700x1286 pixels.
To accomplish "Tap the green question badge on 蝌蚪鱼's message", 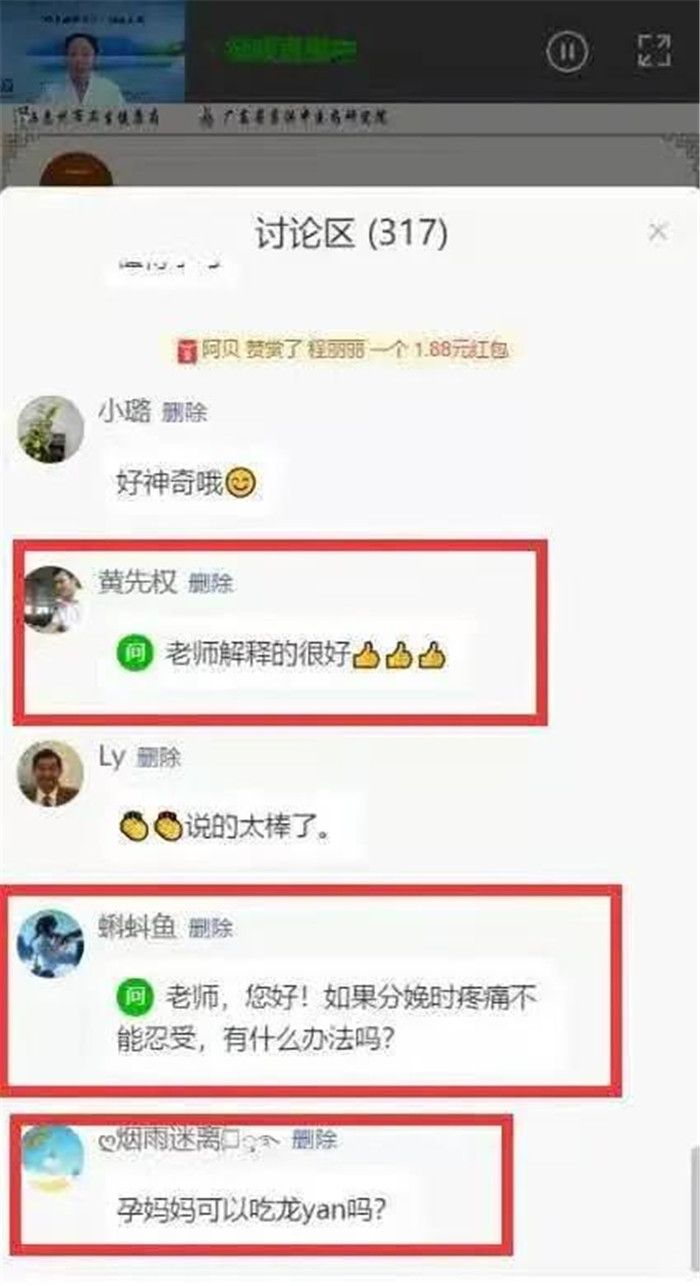I will pos(135,997).
